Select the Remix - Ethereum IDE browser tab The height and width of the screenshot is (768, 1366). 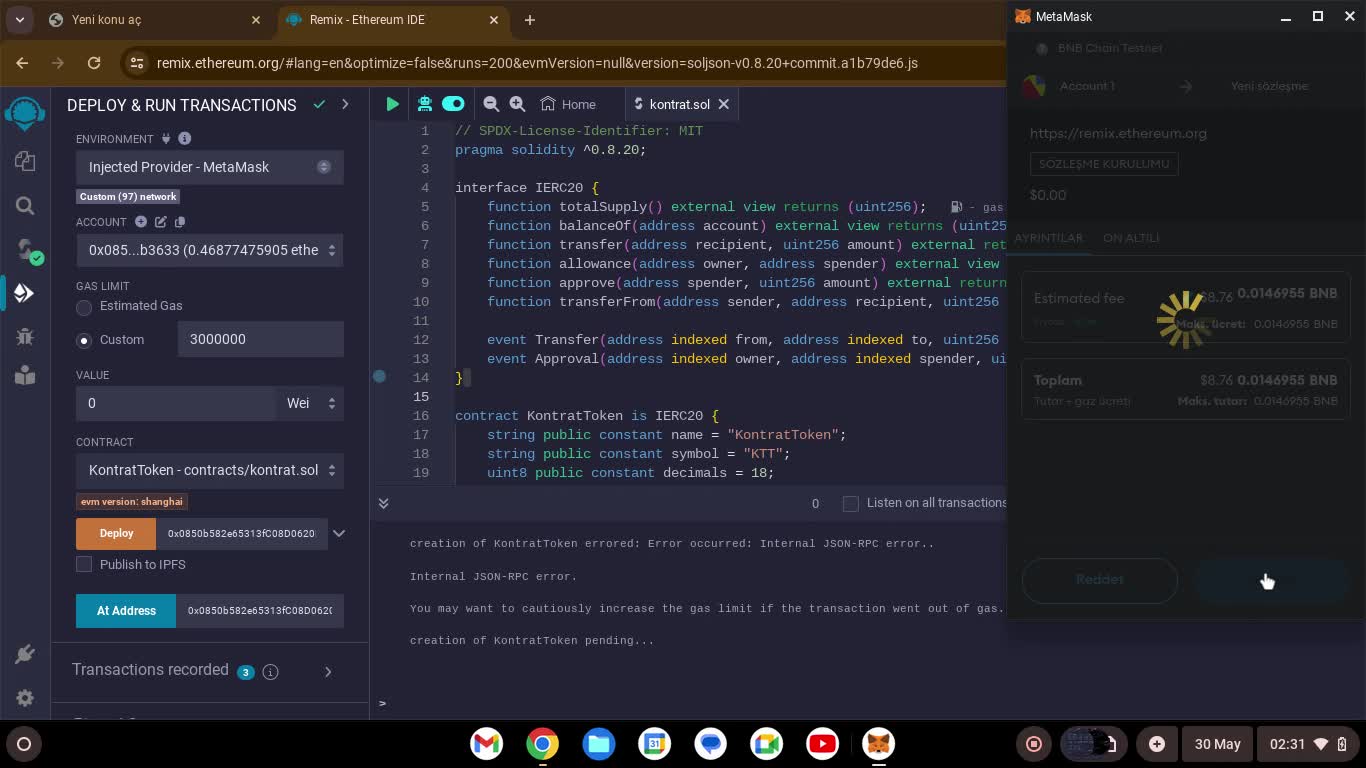[392, 19]
